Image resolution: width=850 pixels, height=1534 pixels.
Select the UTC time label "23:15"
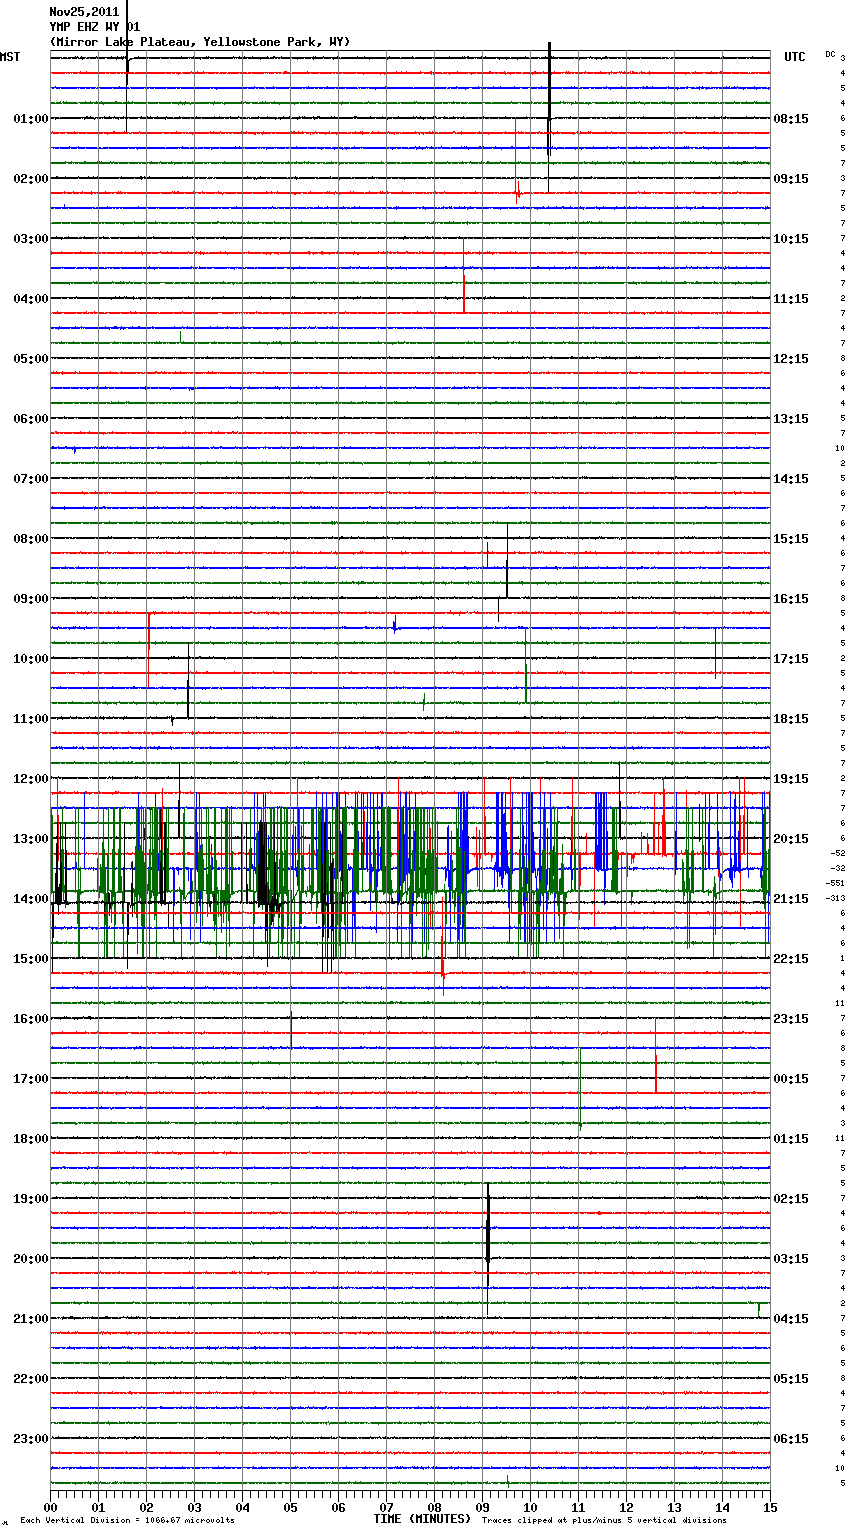[x=791, y=1019]
